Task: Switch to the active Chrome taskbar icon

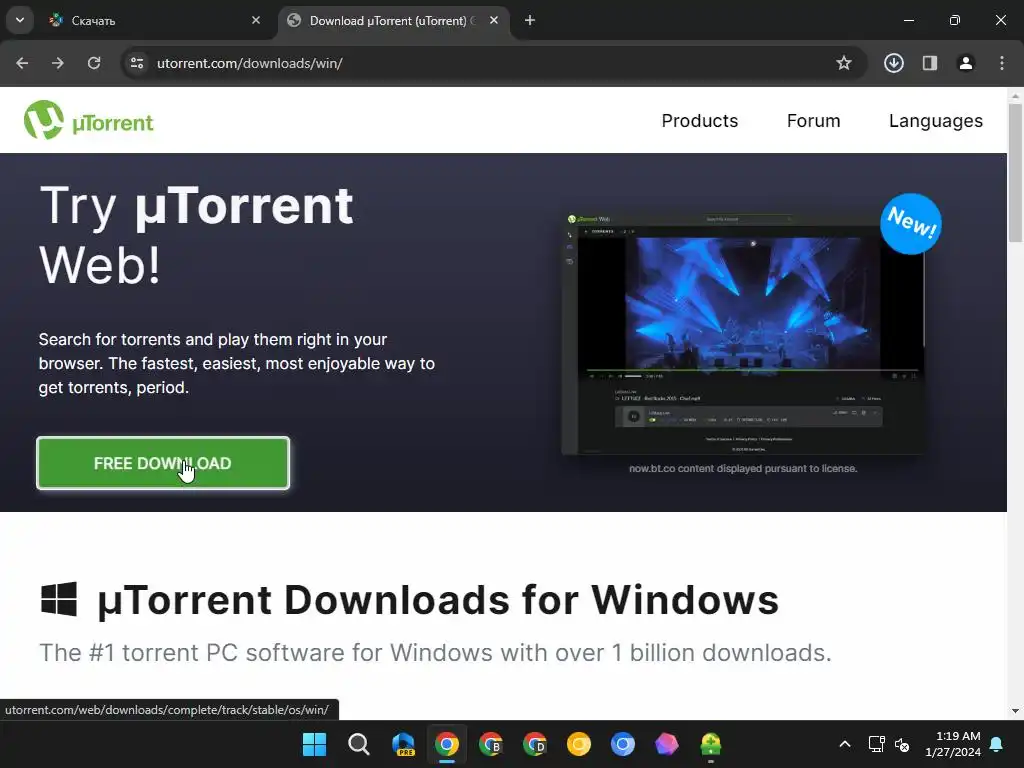Action: pos(447,744)
